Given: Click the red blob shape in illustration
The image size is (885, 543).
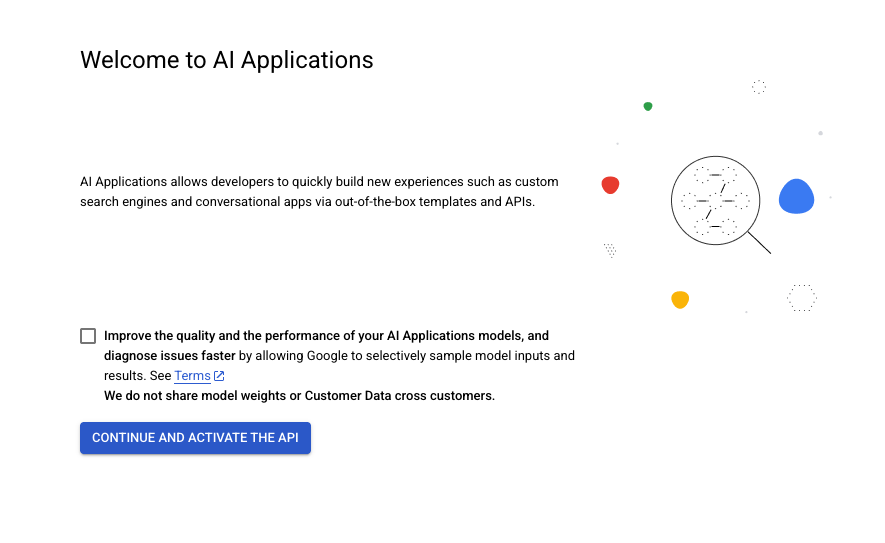Looking at the screenshot, I should [x=610, y=185].
